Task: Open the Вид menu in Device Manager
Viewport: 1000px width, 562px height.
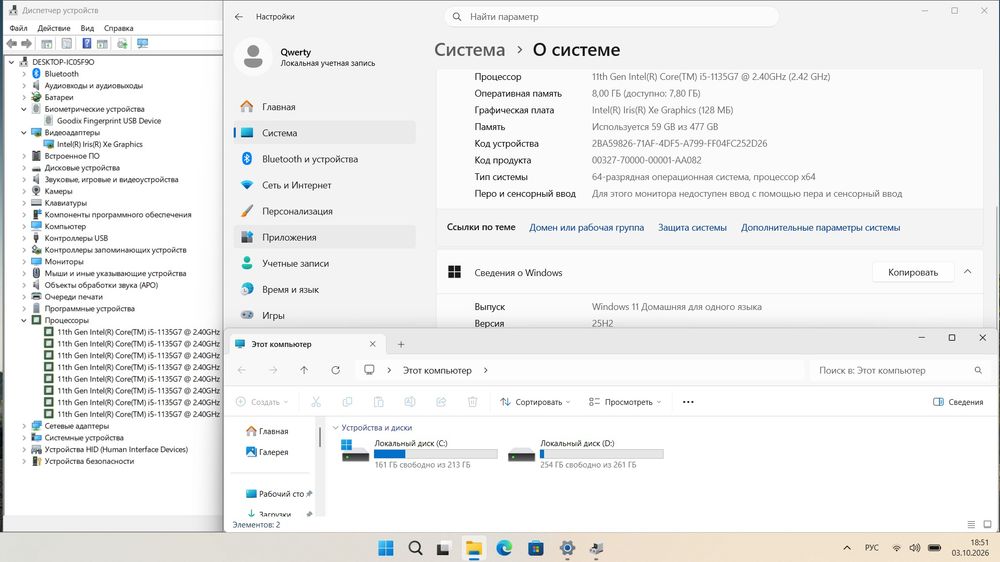Action: (x=87, y=28)
